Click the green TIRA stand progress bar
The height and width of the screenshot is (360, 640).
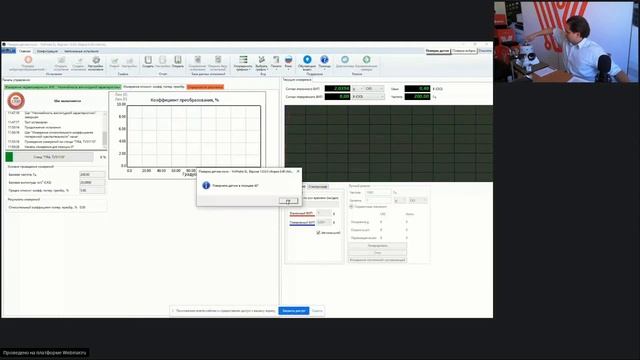coord(49,157)
